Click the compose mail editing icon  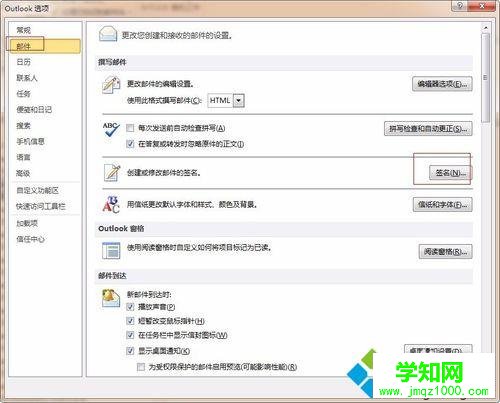point(111,85)
